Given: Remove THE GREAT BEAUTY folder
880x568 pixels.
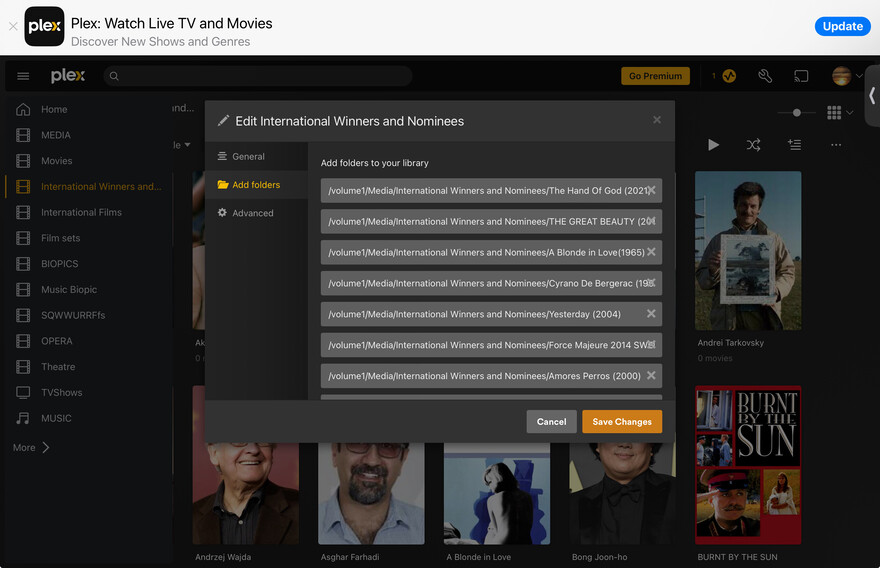Looking at the screenshot, I should click(x=651, y=221).
